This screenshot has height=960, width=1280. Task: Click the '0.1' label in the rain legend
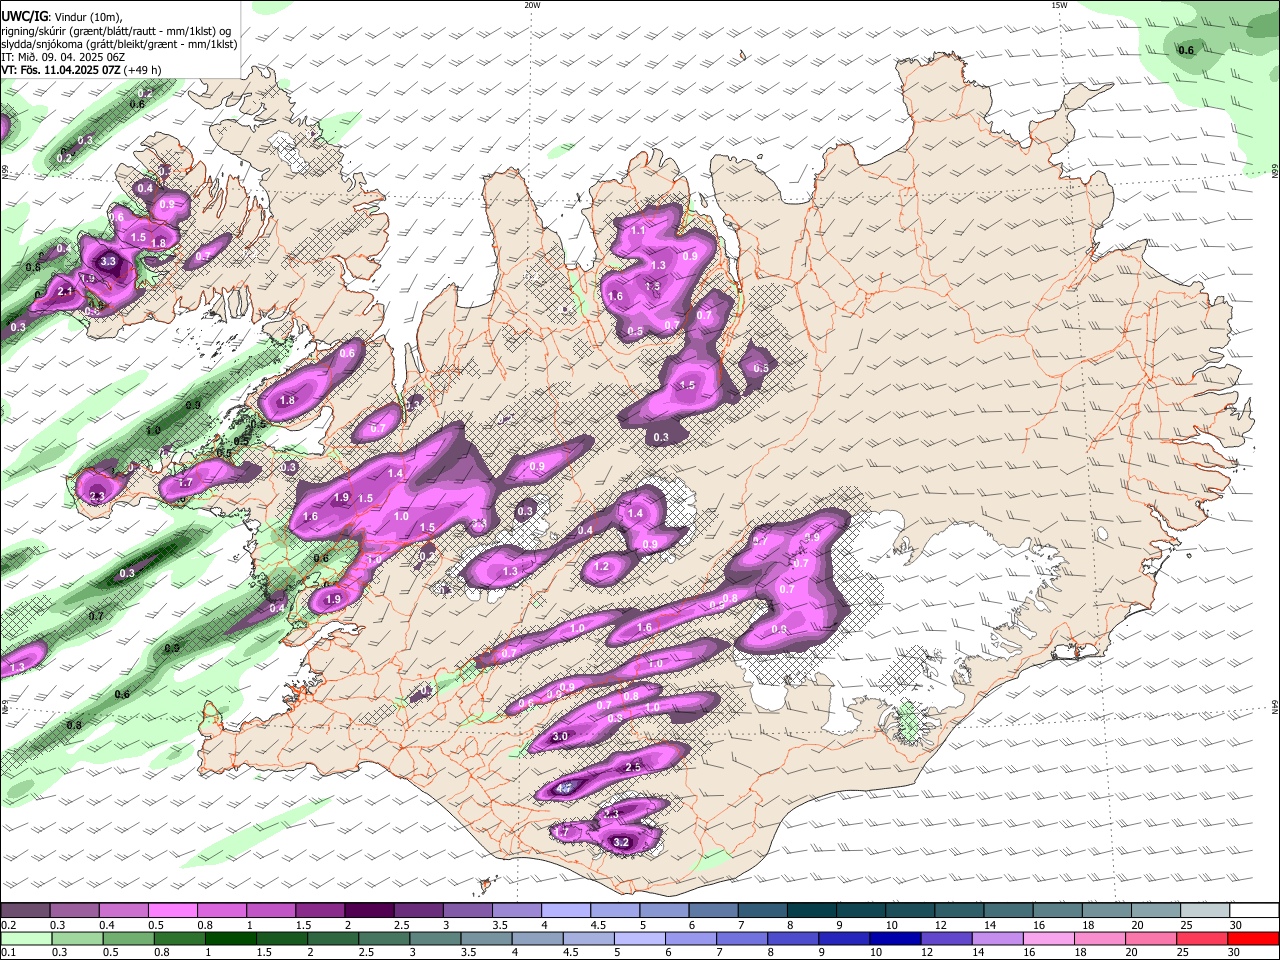[8, 953]
